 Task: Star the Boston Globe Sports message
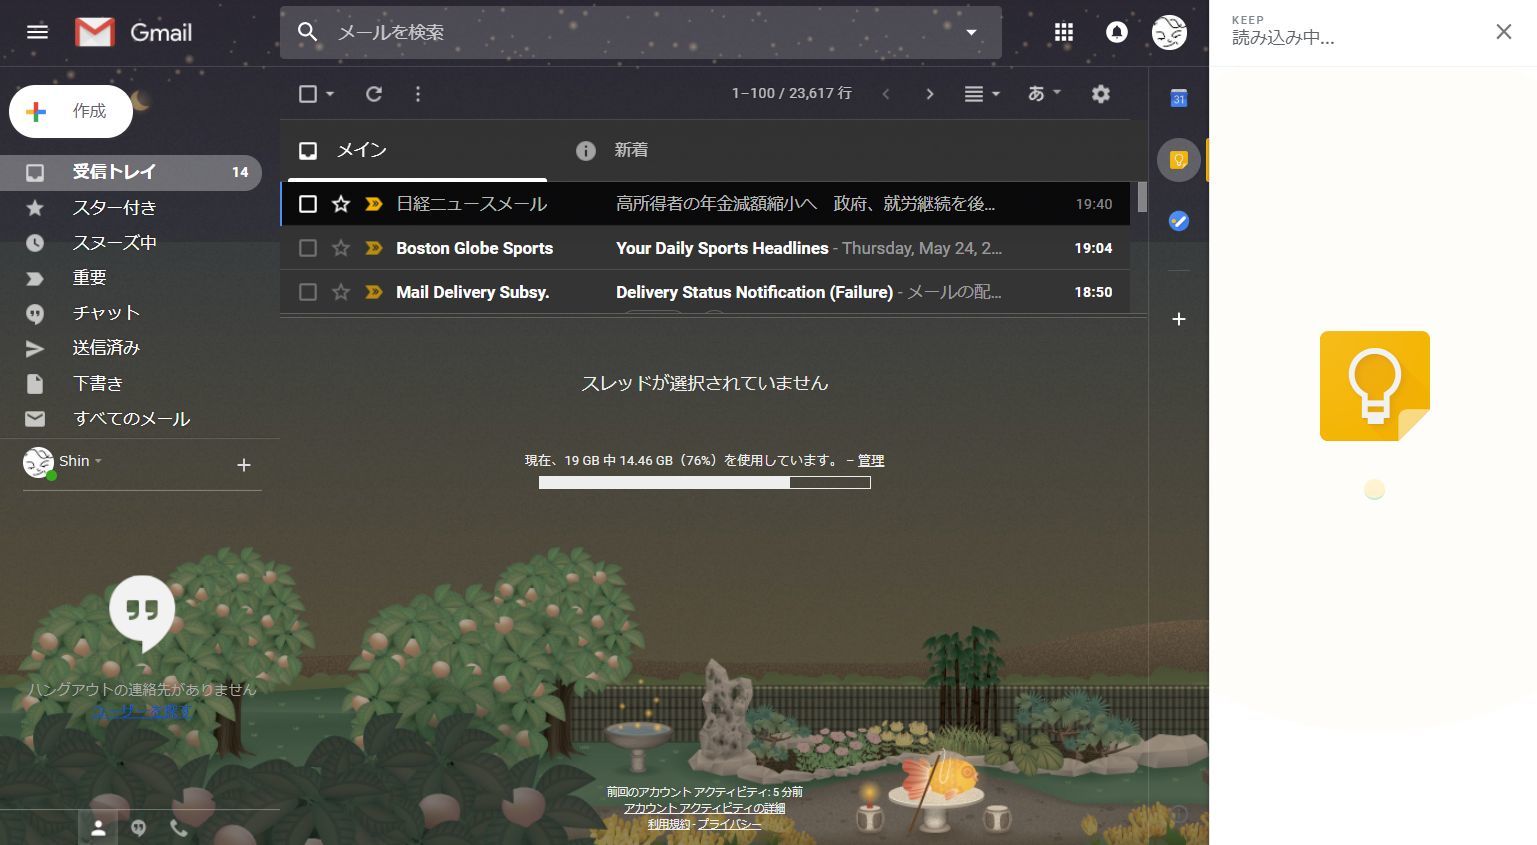tap(341, 248)
